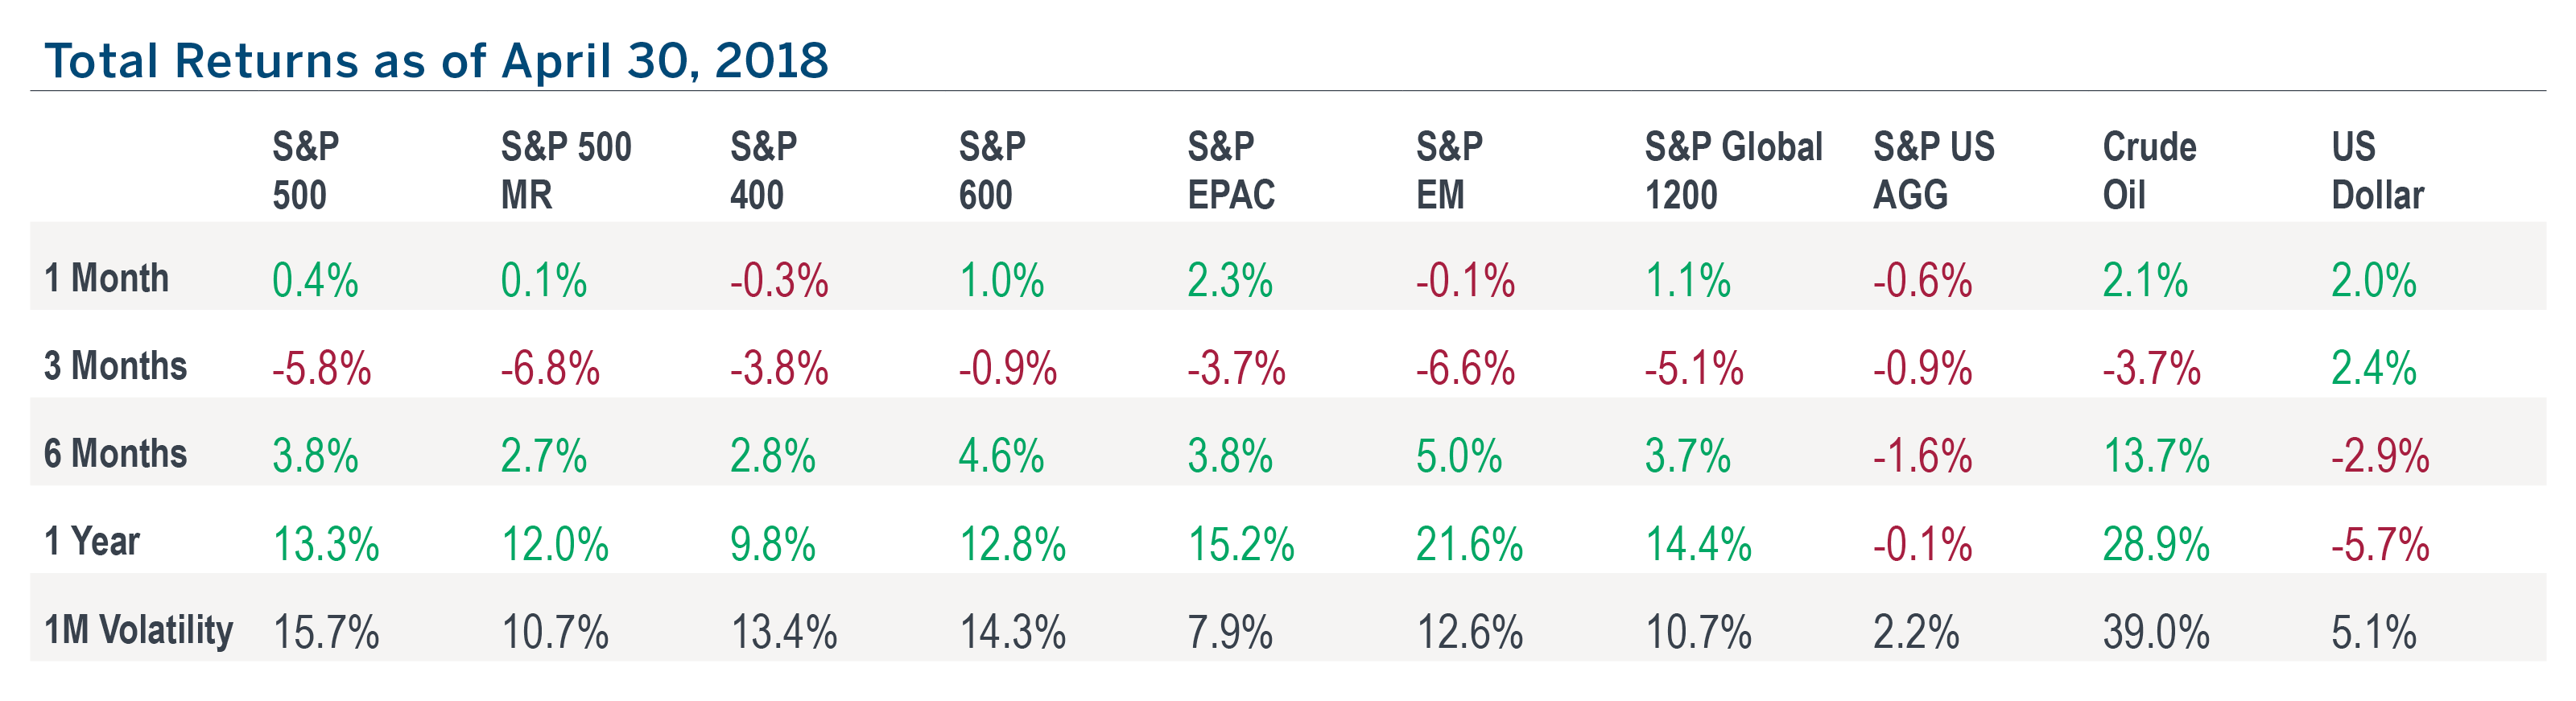This screenshot has width=2576, height=701.
Task: Select the S&P 500 MR column header
Action: (x=565, y=170)
